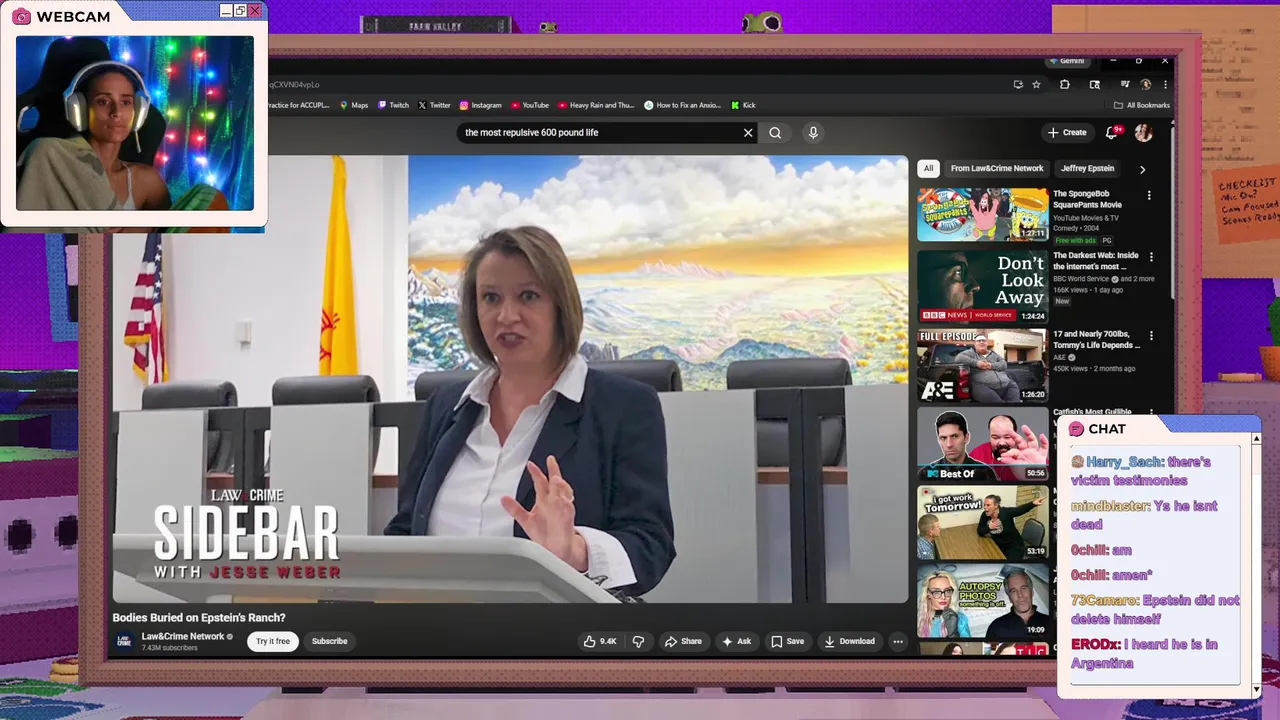The width and height of the screenshot is (1280, 720).
Task: Show more filter chips with arrow
Action: point(1142,169)
